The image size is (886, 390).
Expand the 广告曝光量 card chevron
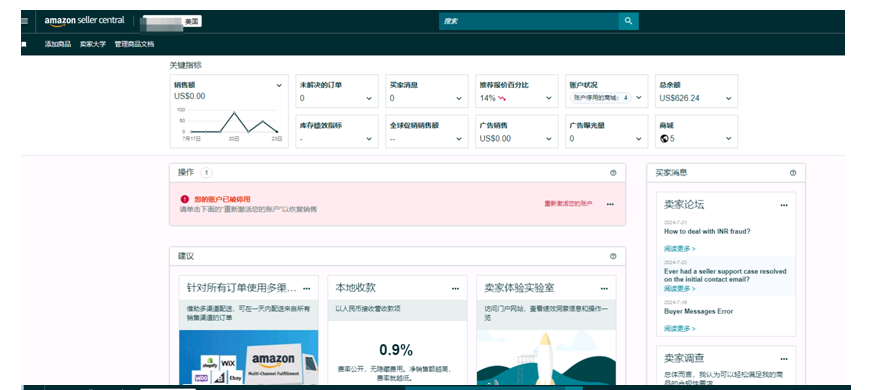click(639, 138)
